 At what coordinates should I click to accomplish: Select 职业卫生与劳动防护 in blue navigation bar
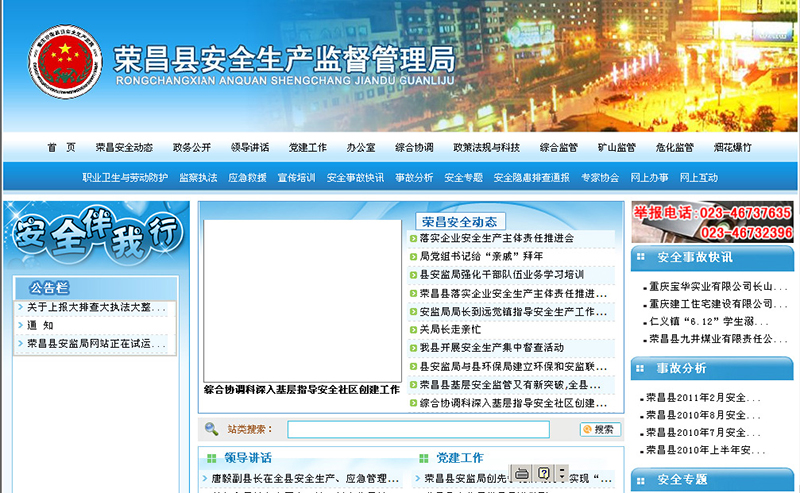pos(125,178)
